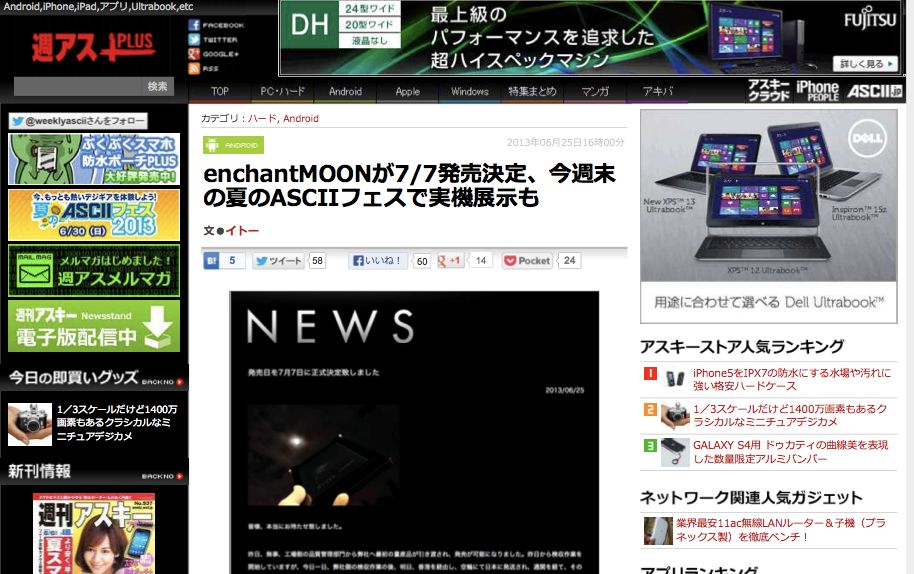The image size is (914, 574).
Task: Click the Hatena bookmark count 5
Action: coord(232,260)
